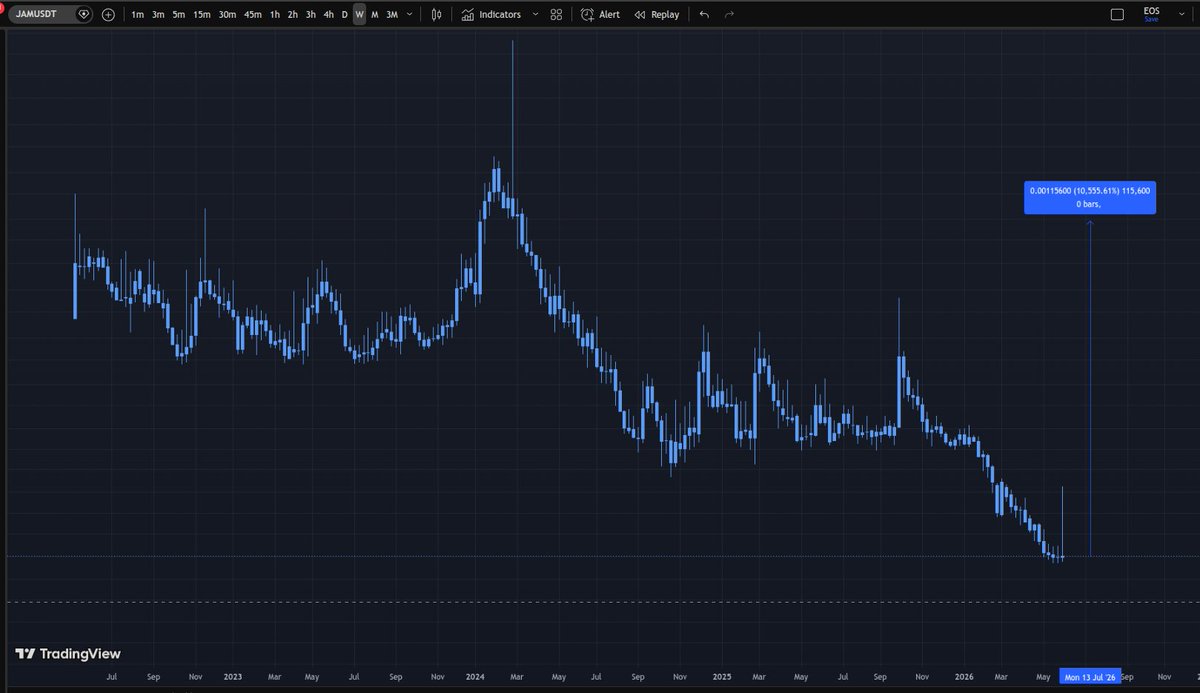This screenshot has width=1200, height=693.
Task: Open the candlestick chart type selector
Action: [436, 15]
